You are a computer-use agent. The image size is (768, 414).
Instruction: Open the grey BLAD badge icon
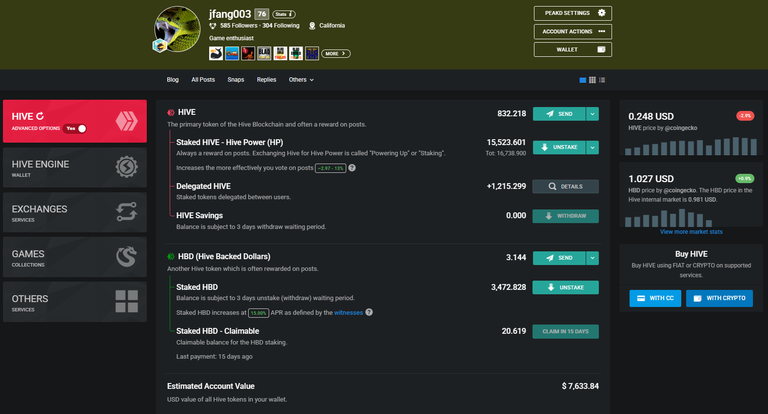point(264,53)
